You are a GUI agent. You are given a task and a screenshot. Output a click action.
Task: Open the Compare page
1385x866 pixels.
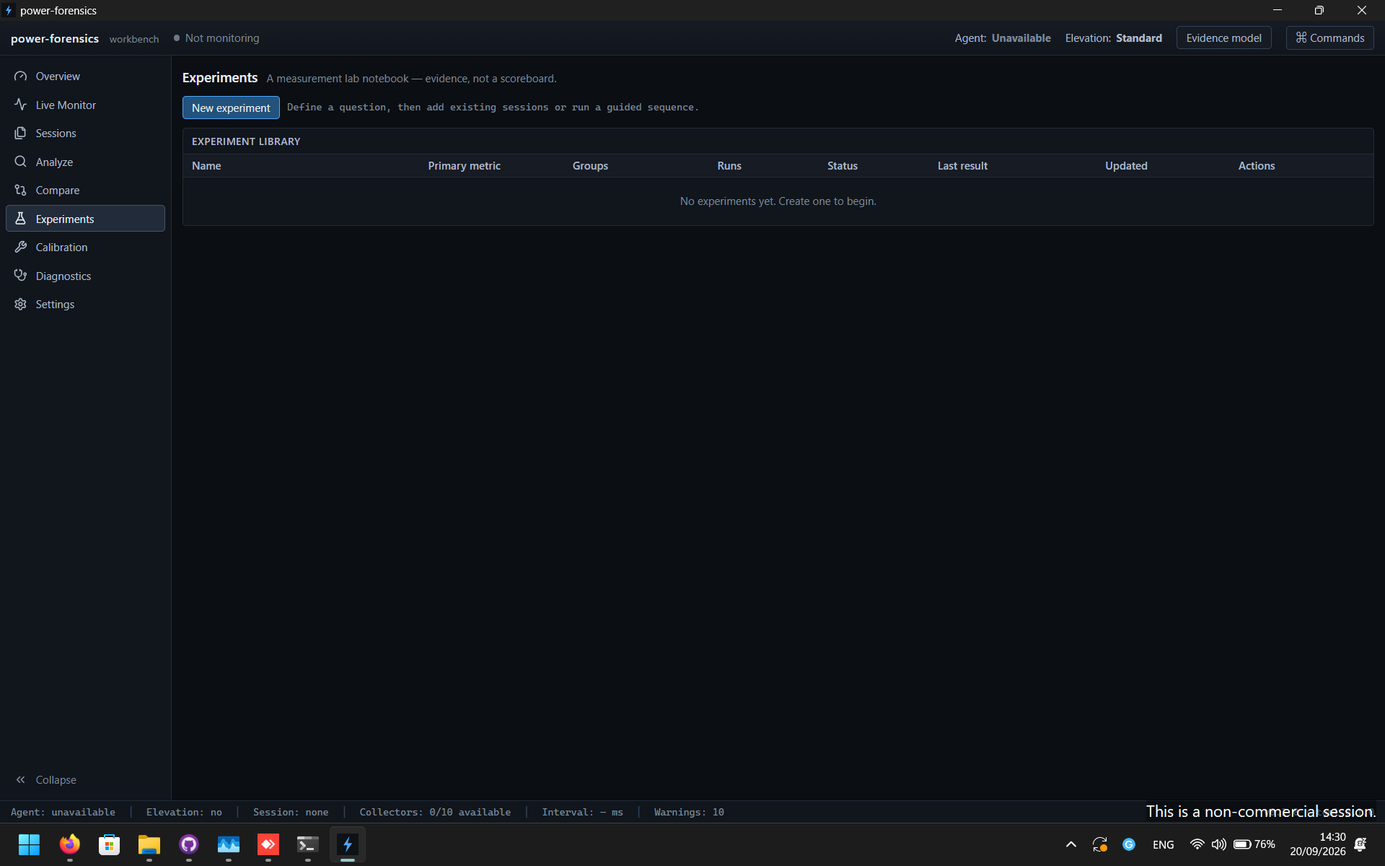[x=85, y=190]
